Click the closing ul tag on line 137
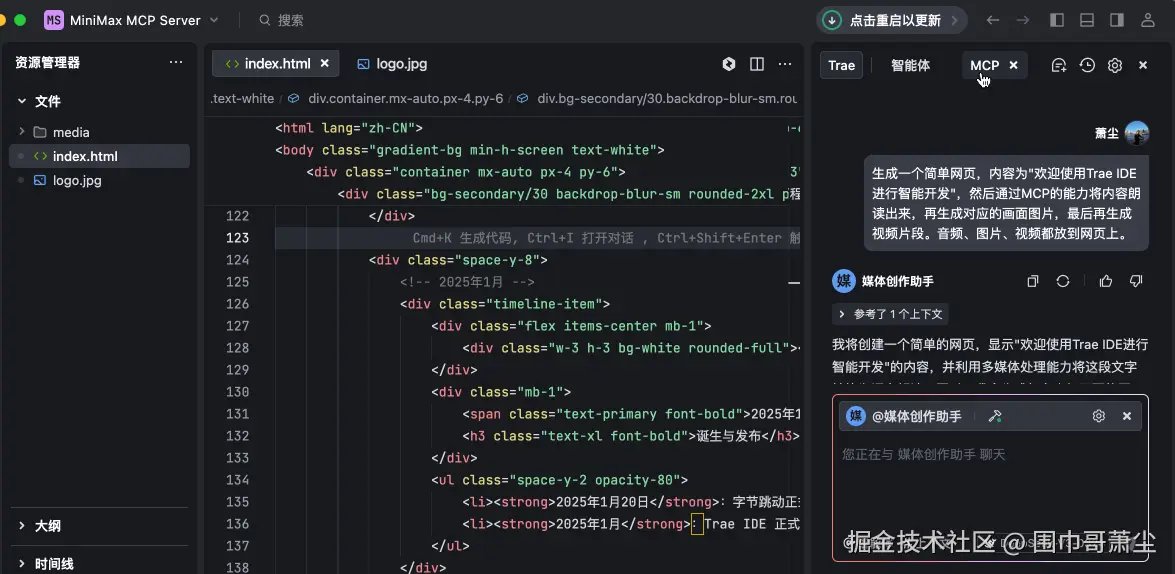Screen dimensions: 1175x574 click(450, 546)
